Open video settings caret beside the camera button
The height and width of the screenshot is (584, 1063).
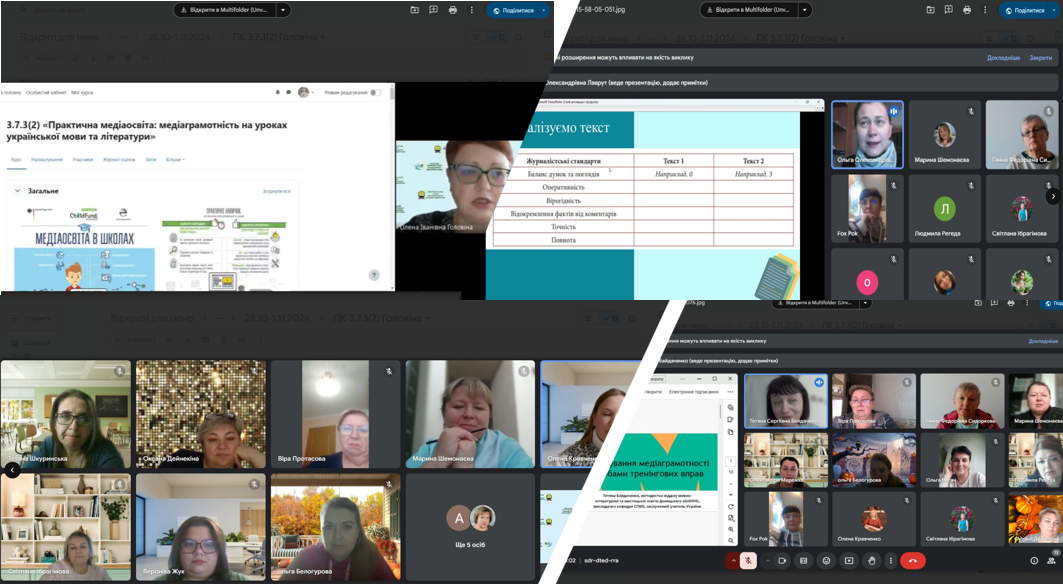768,560
